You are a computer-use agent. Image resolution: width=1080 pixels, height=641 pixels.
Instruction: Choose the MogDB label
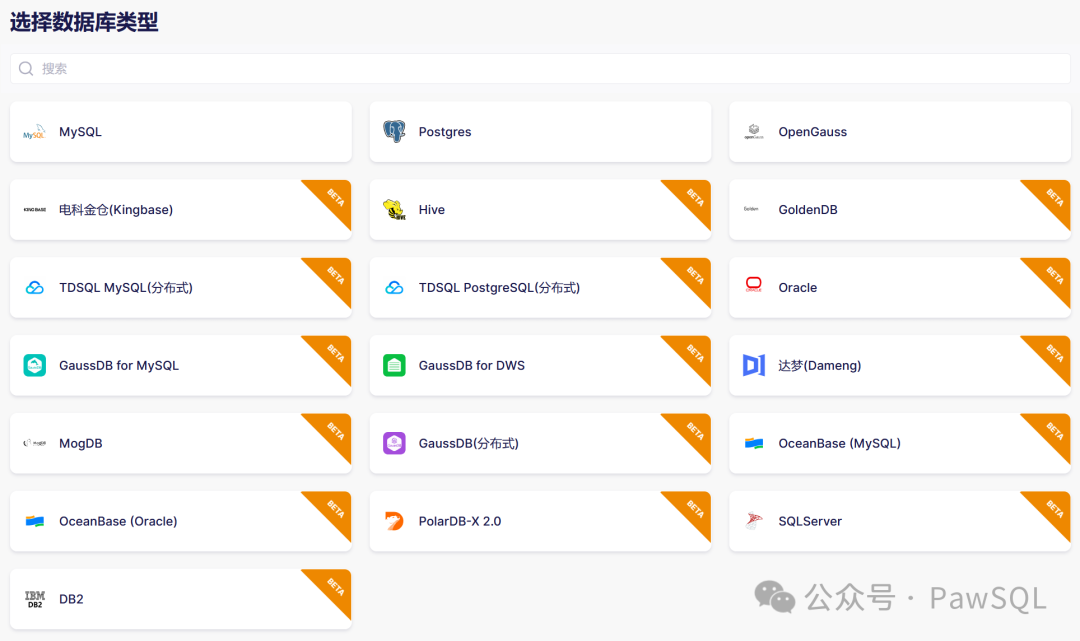[81, 443]
